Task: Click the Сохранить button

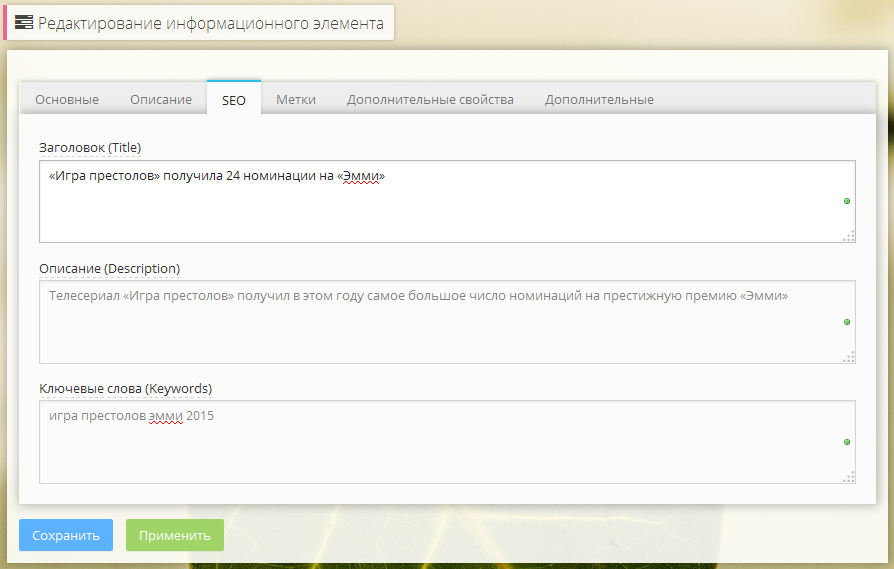Action: pyautogui.click(x=66, y=535)
